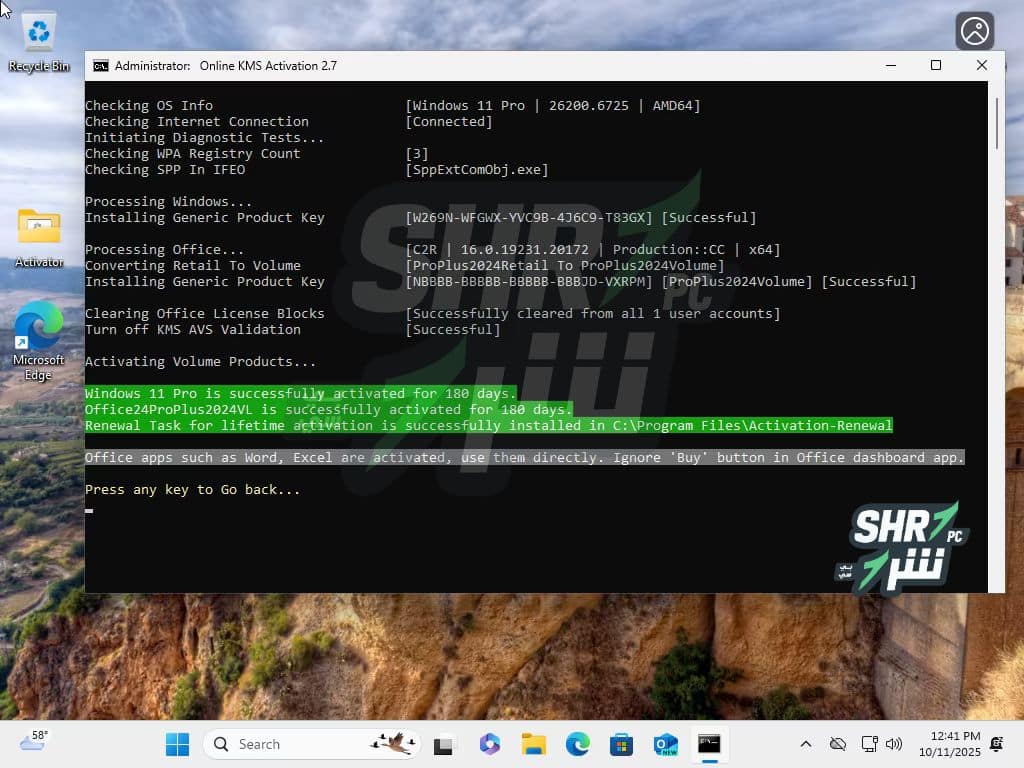
Task: Open the clock and date flyout
Action: point(954,744)
